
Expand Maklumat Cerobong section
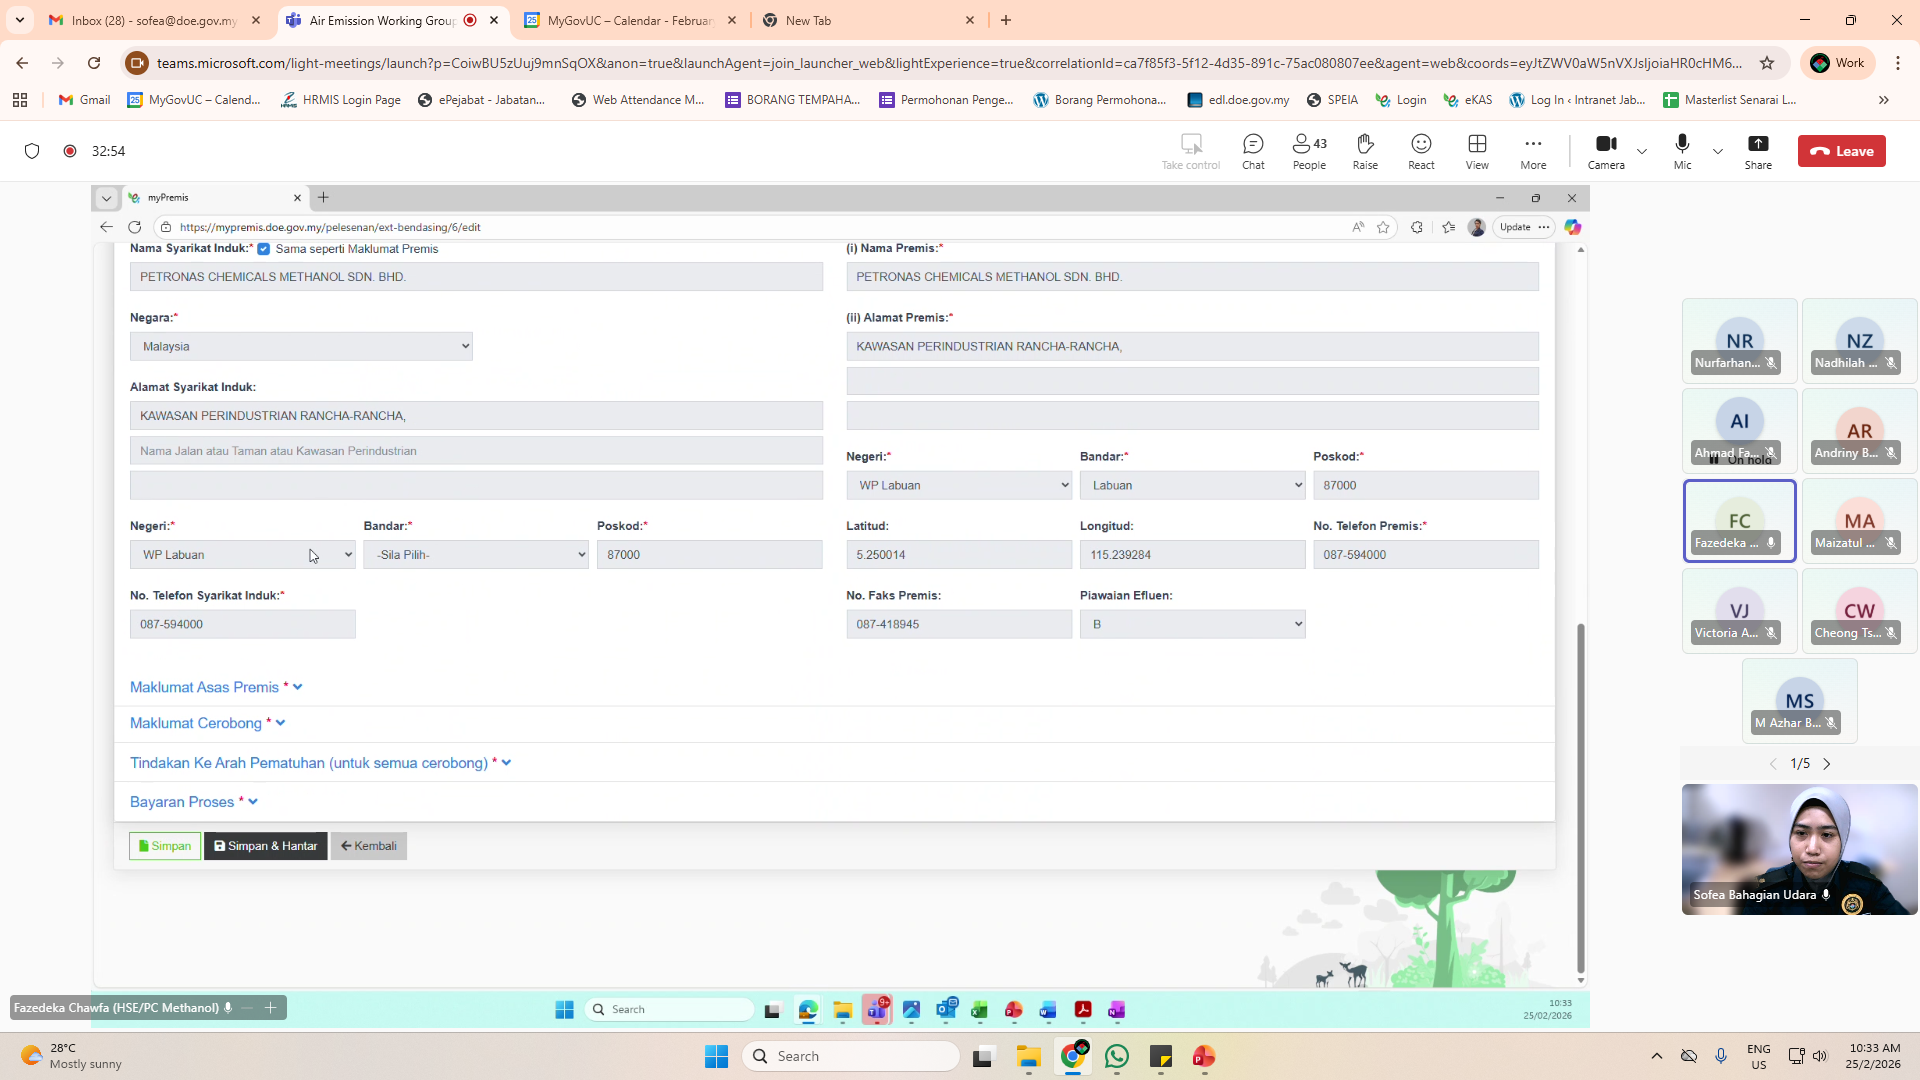(208, 723)
